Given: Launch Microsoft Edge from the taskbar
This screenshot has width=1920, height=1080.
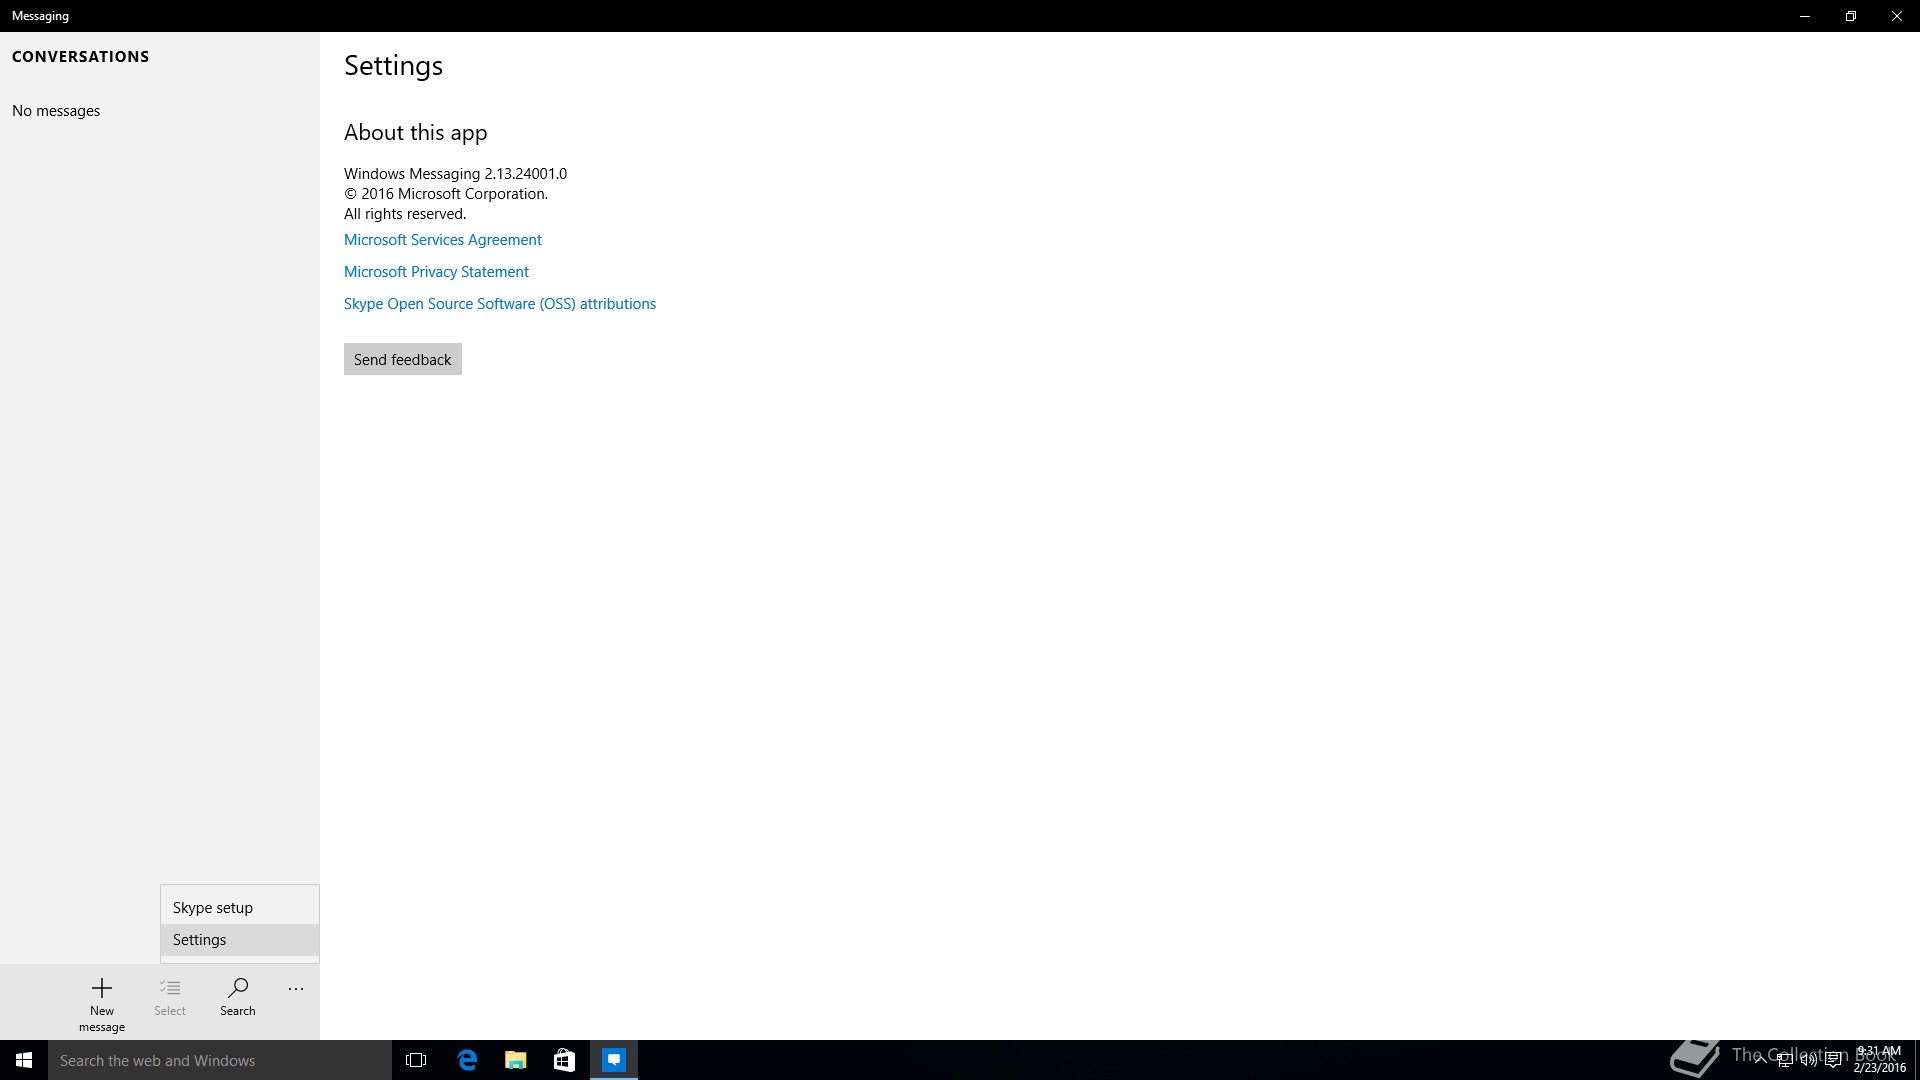Looking at the screenshot, I should (467, 1060).
